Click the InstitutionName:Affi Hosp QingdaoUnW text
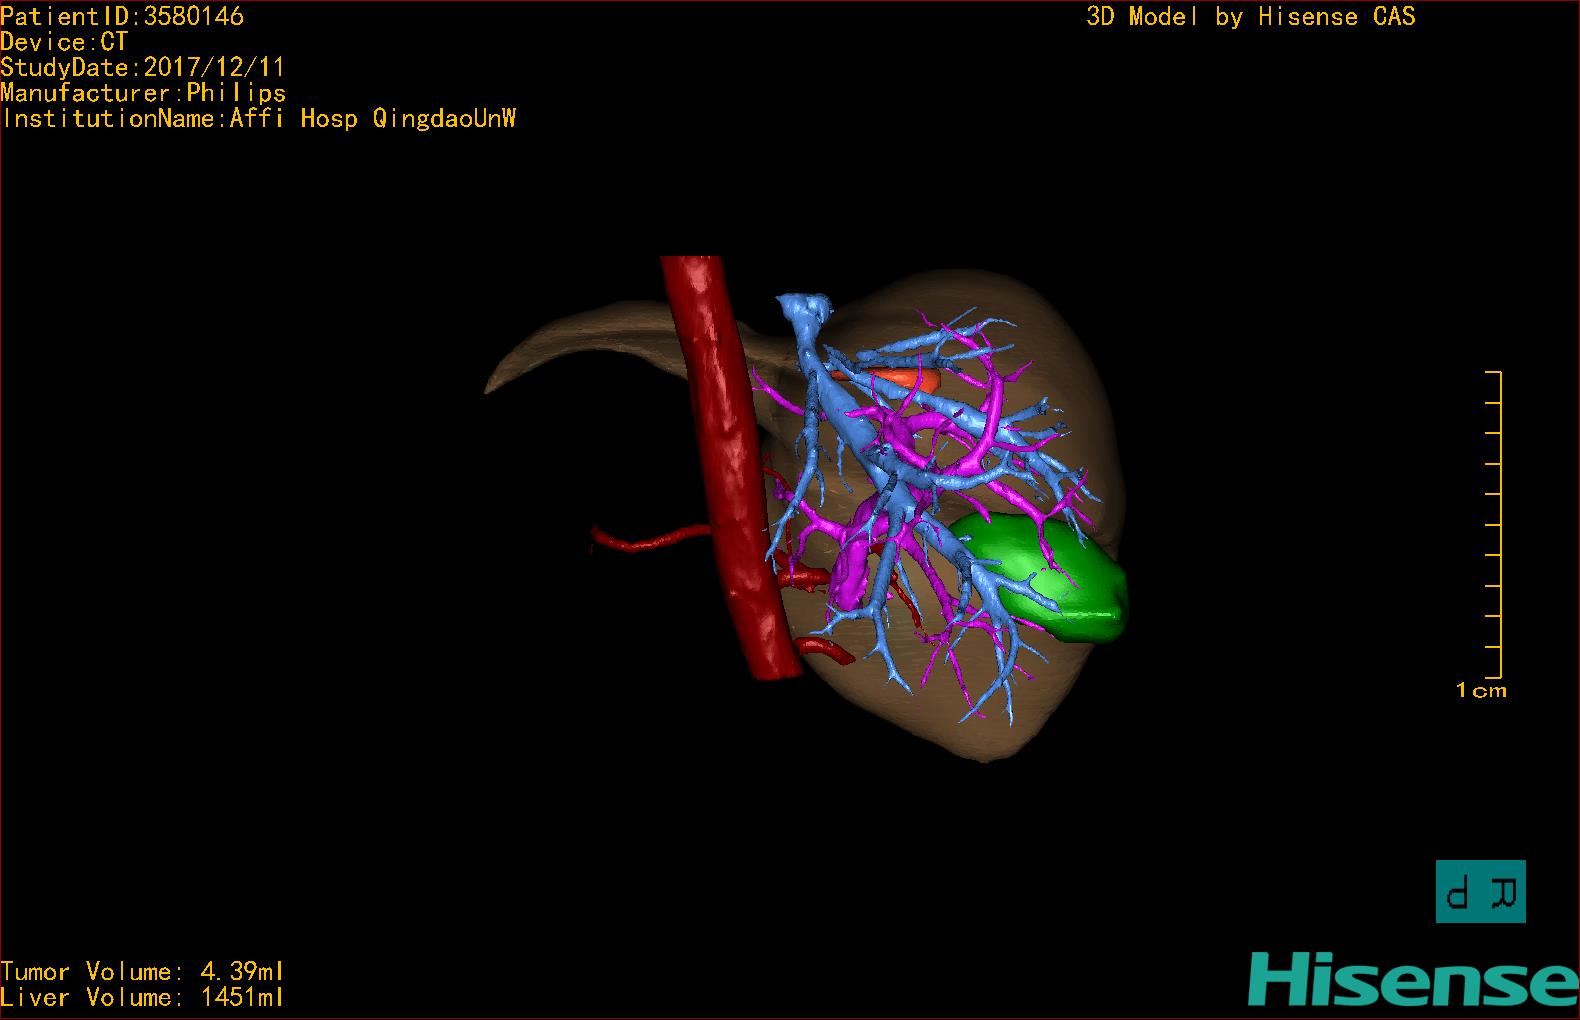Viewport: 1580px width, 1020px height. click(x=259, y=119)
